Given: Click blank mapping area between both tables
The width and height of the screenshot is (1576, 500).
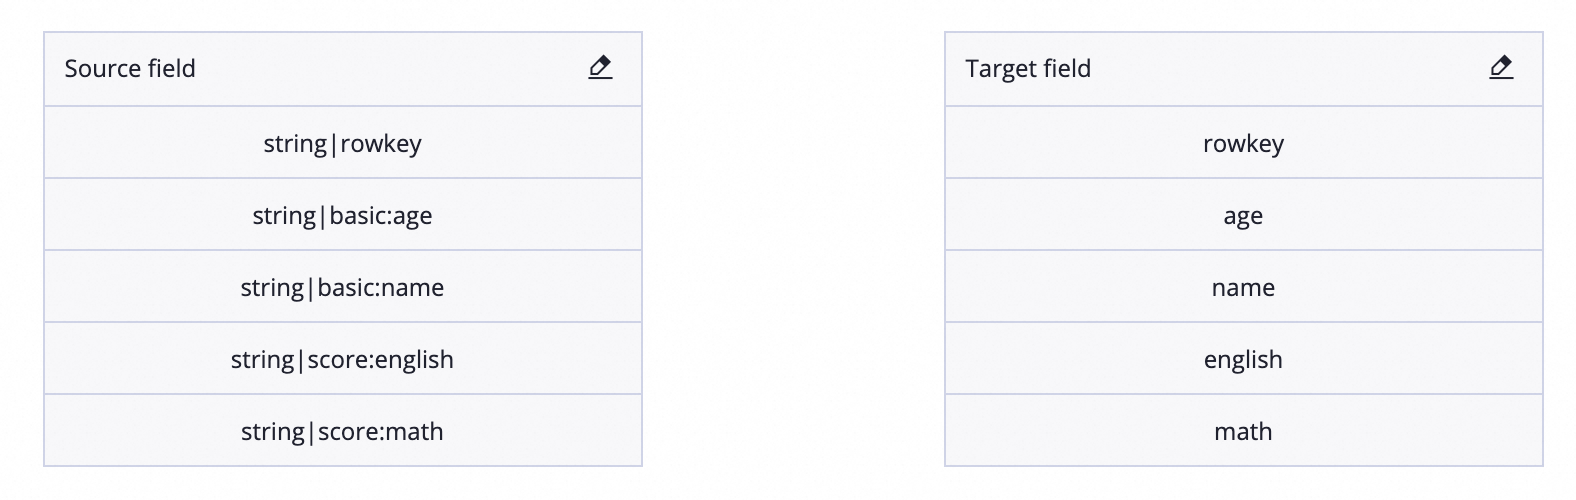Looking at the screenshot, I should [793, 250].
